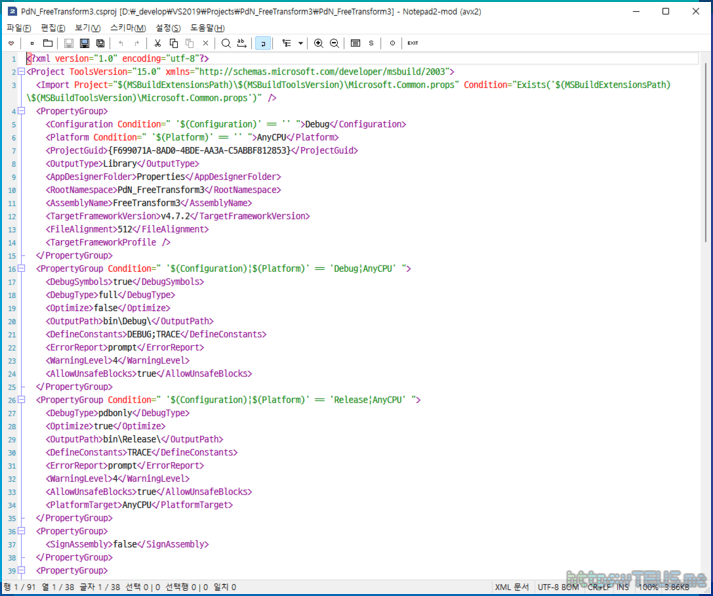
Task: Collapse the Project fold at line 2
Action: pyautogui.click(x=21, y=71)
